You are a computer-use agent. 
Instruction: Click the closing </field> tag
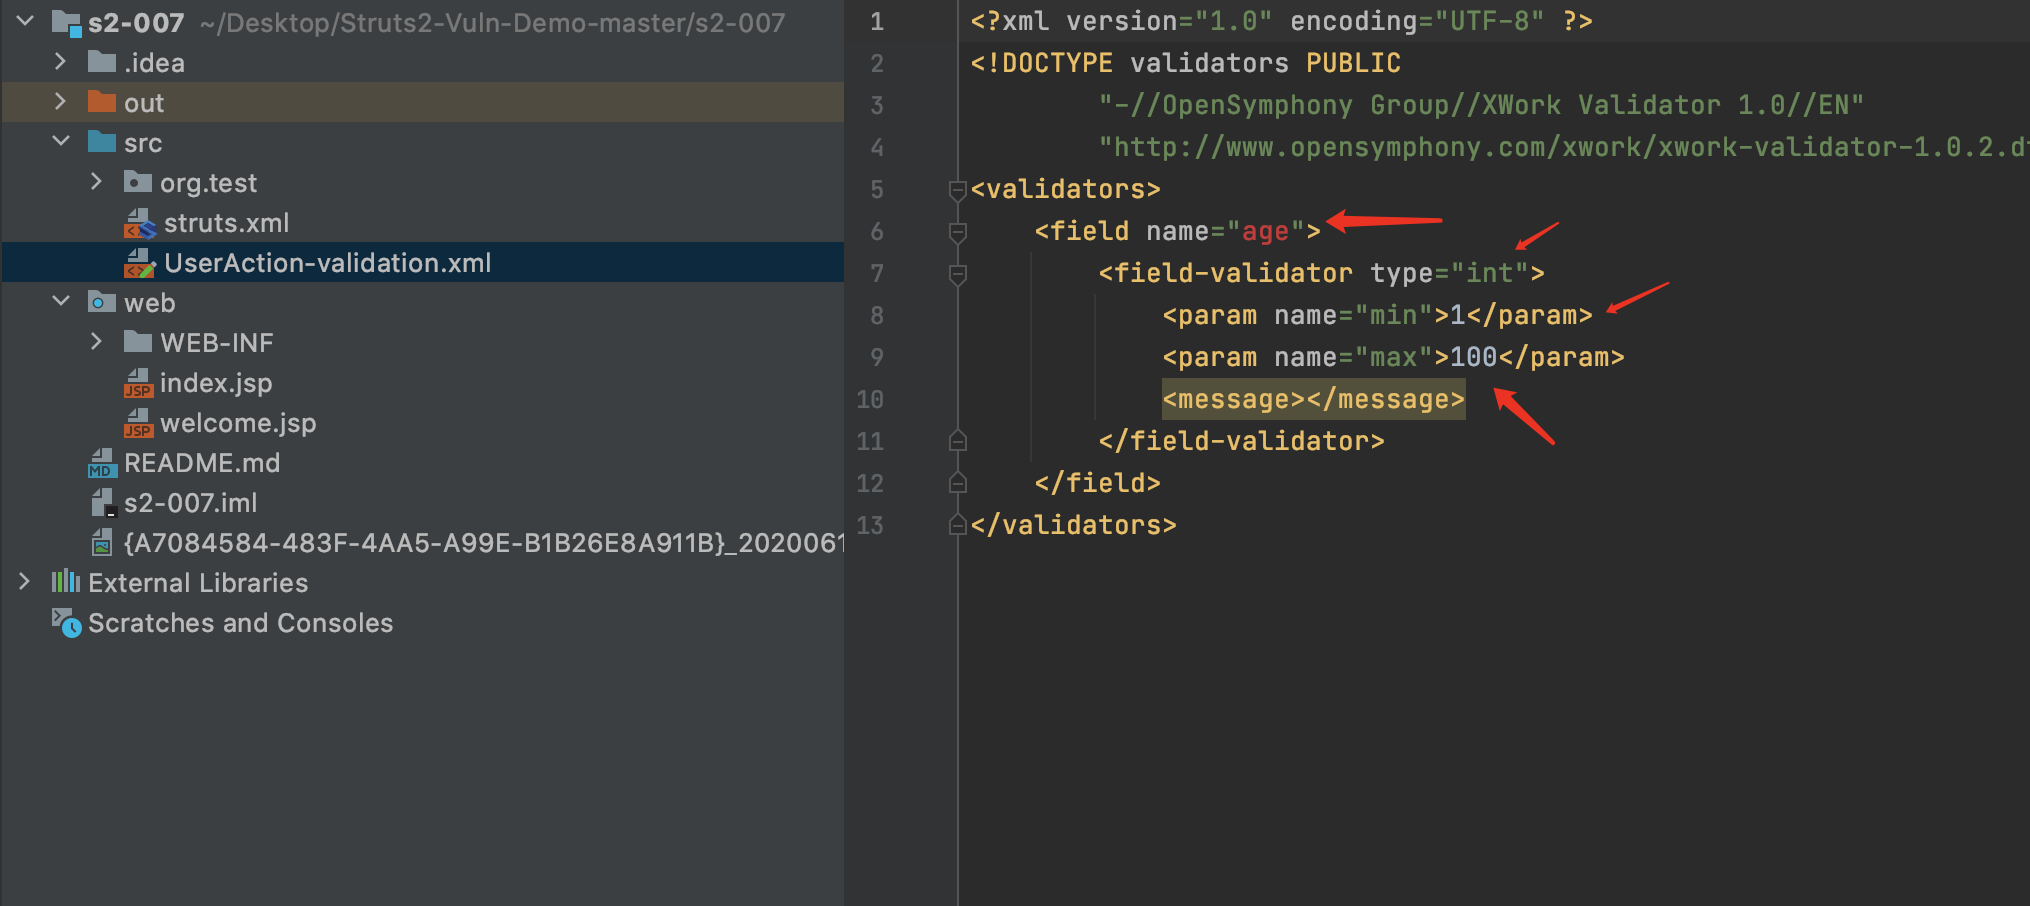click(1097, 483)
